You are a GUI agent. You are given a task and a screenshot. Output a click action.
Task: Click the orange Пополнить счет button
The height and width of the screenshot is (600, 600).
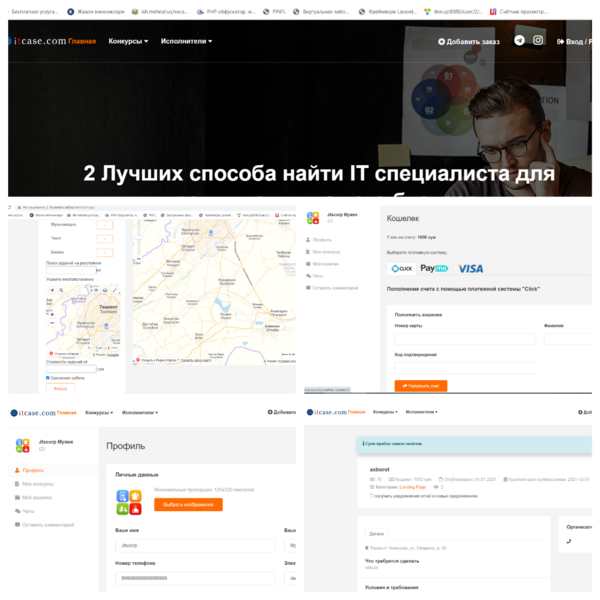[421, 386]
